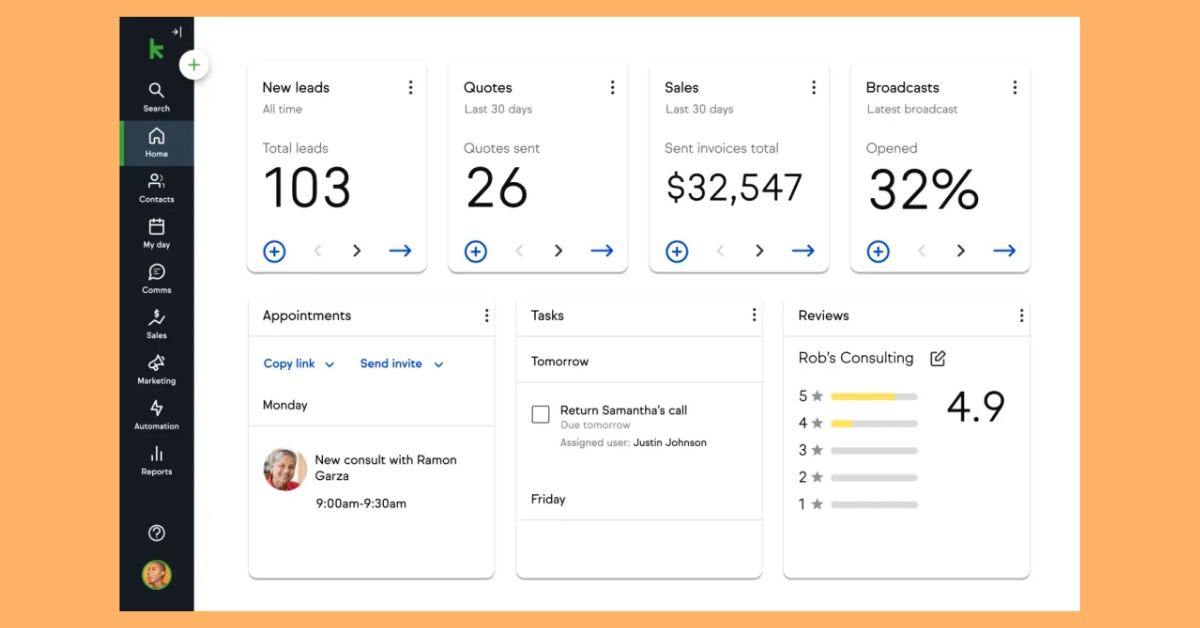The width and height of the screenshot is (1200, 628).
Task: Open New leads card three-dot menu
Action: click(410, 88)
